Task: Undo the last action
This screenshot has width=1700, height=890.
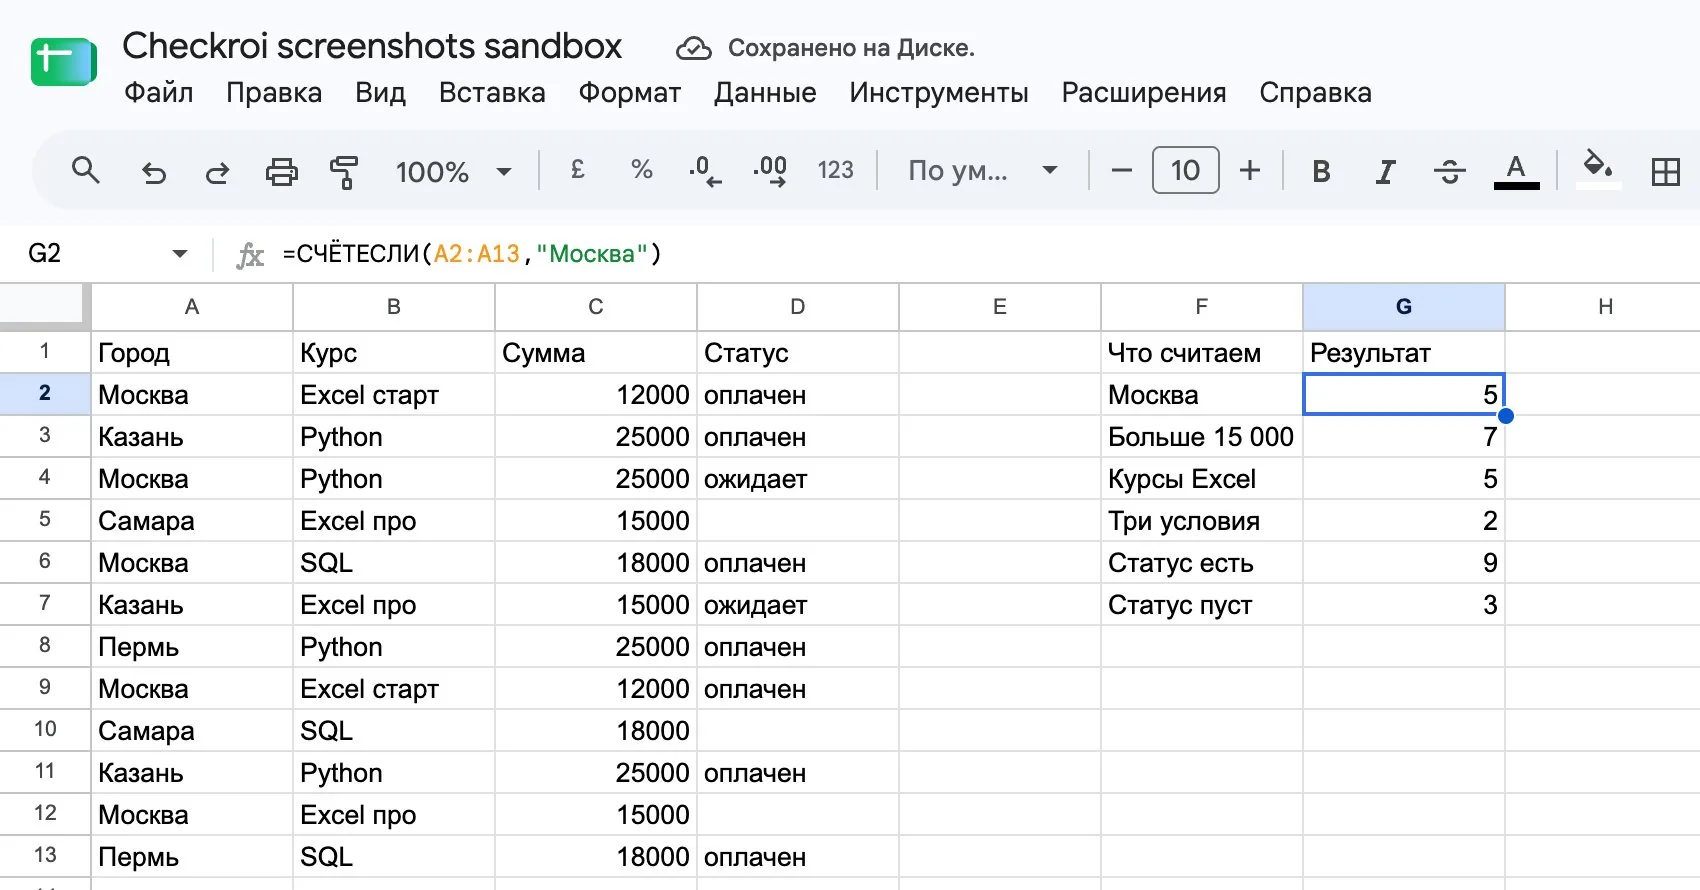Action: tap(153, 172)
